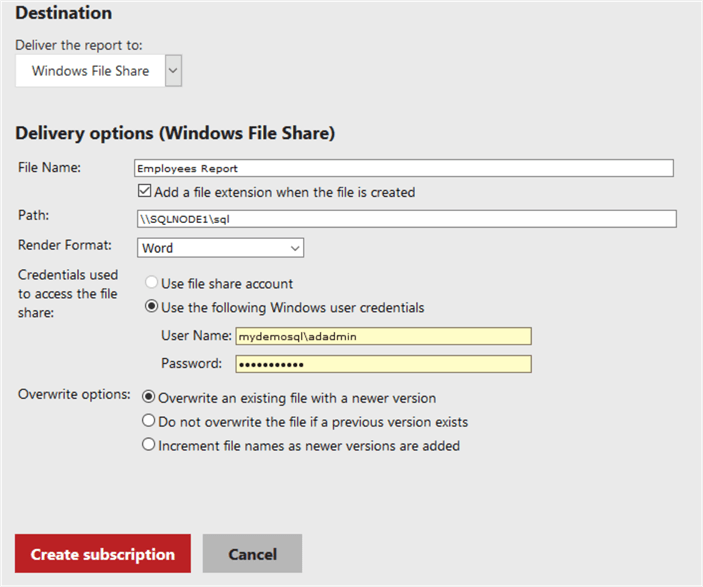Viewport: 703px width, 587px height.
Task: Click into the Password input field
Action: [383, 363]
